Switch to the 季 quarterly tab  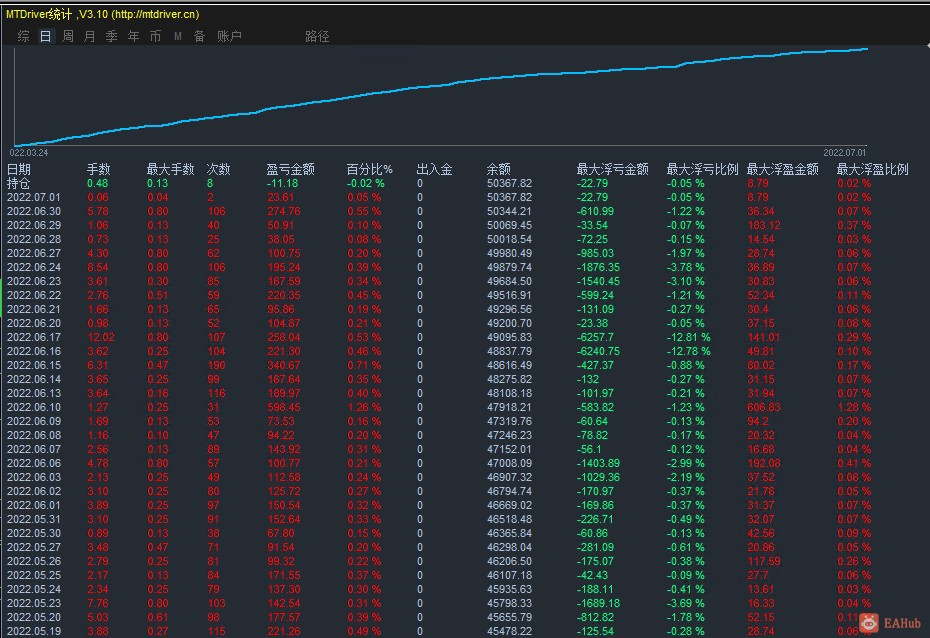tap(111, 36)
